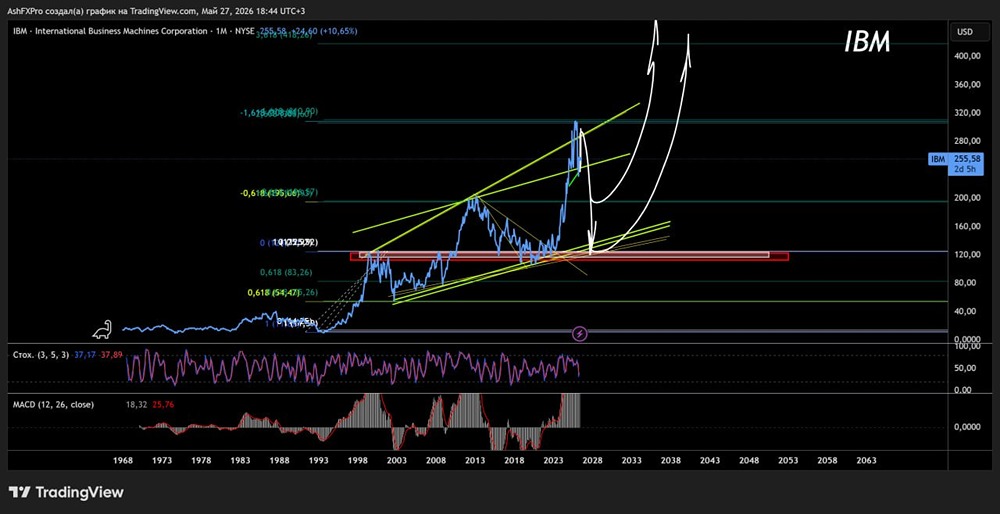Screen dimensions: 1000x514
Task: Click the 2028 year on time axis
Action: pos(592,460)
